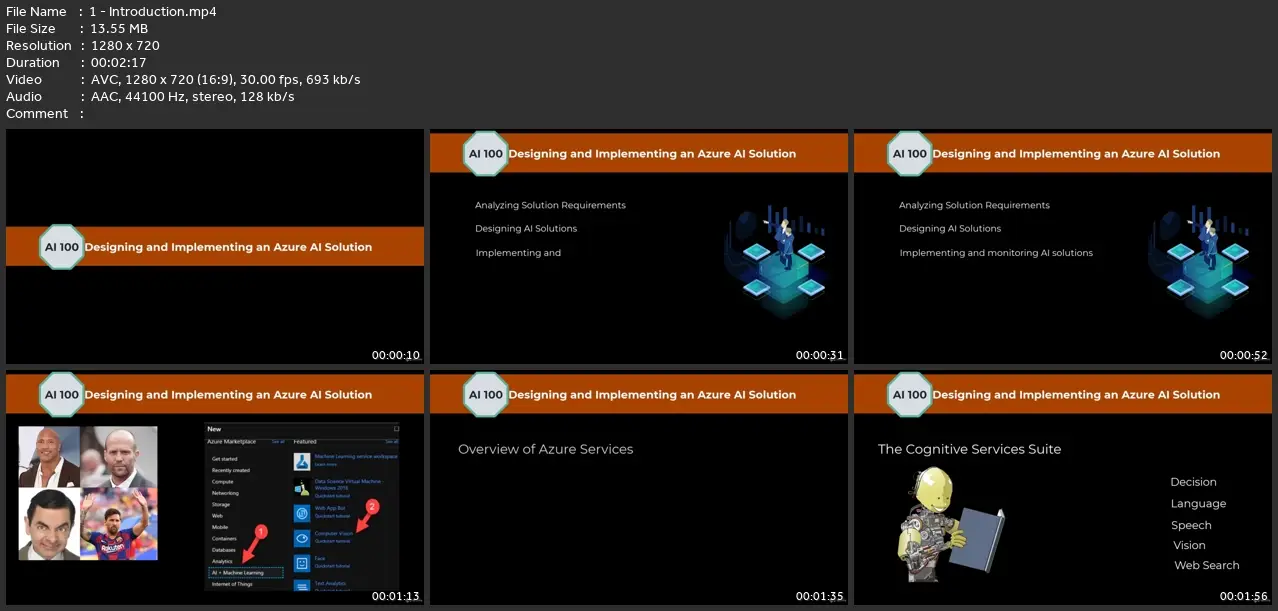
Task: Click the Face smiley icon
Action: pyautogui.click(x=302, y=563)
